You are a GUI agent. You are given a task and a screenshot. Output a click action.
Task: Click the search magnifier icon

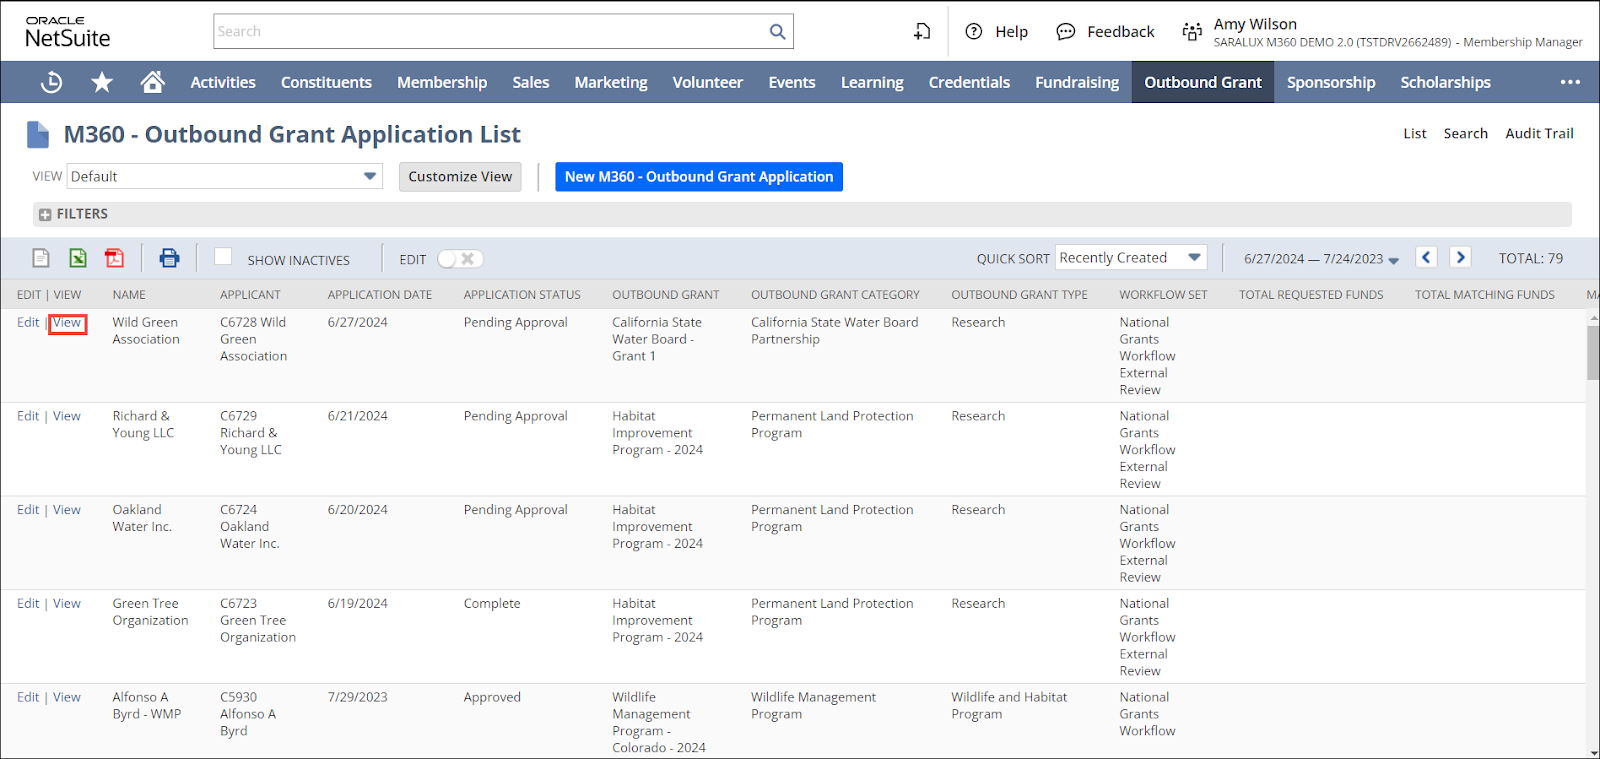[x=777, y=31]
